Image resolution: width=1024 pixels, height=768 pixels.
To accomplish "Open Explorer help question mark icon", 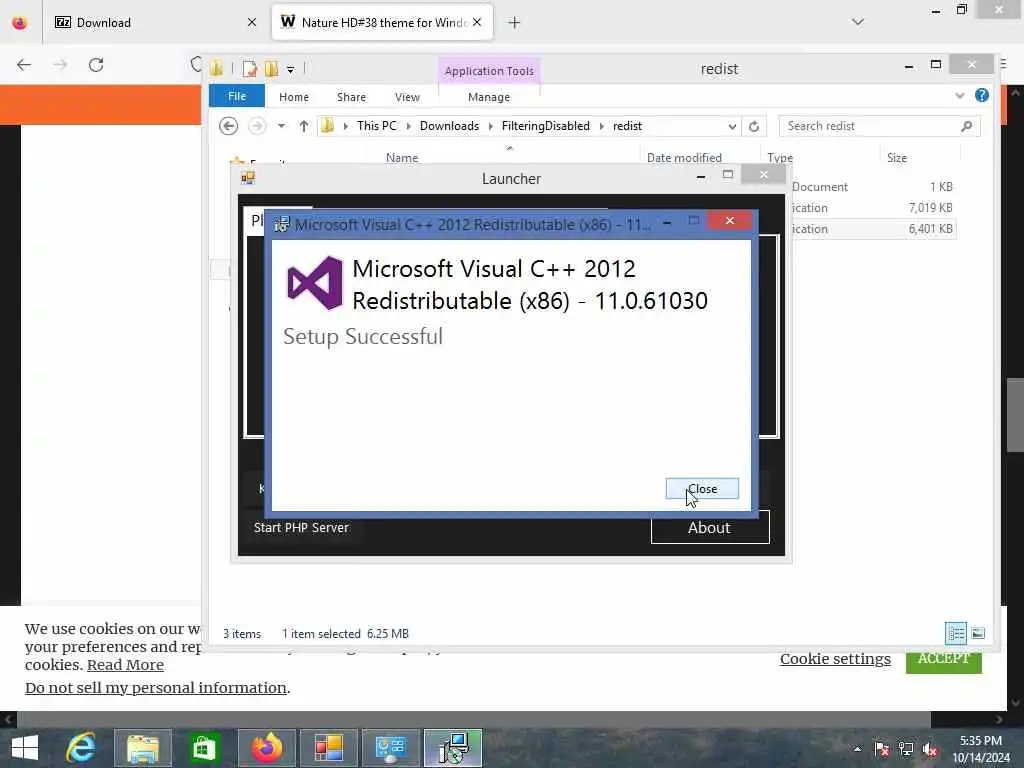I will (x=982, y=95).
